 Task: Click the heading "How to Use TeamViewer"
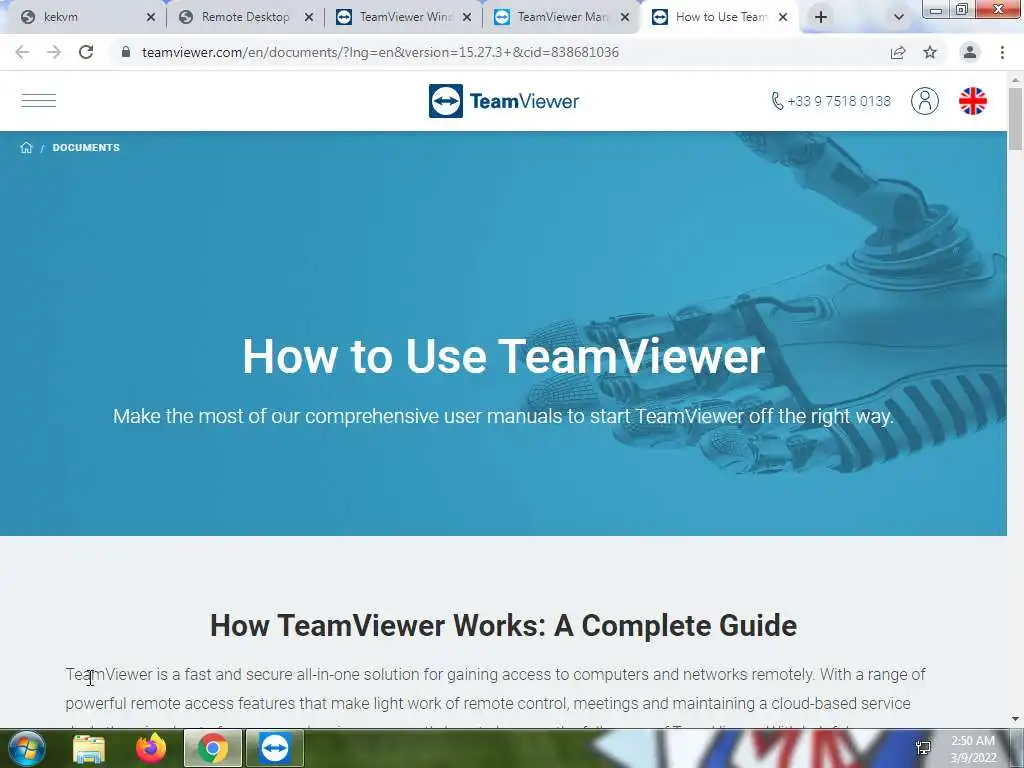(504, 357)
